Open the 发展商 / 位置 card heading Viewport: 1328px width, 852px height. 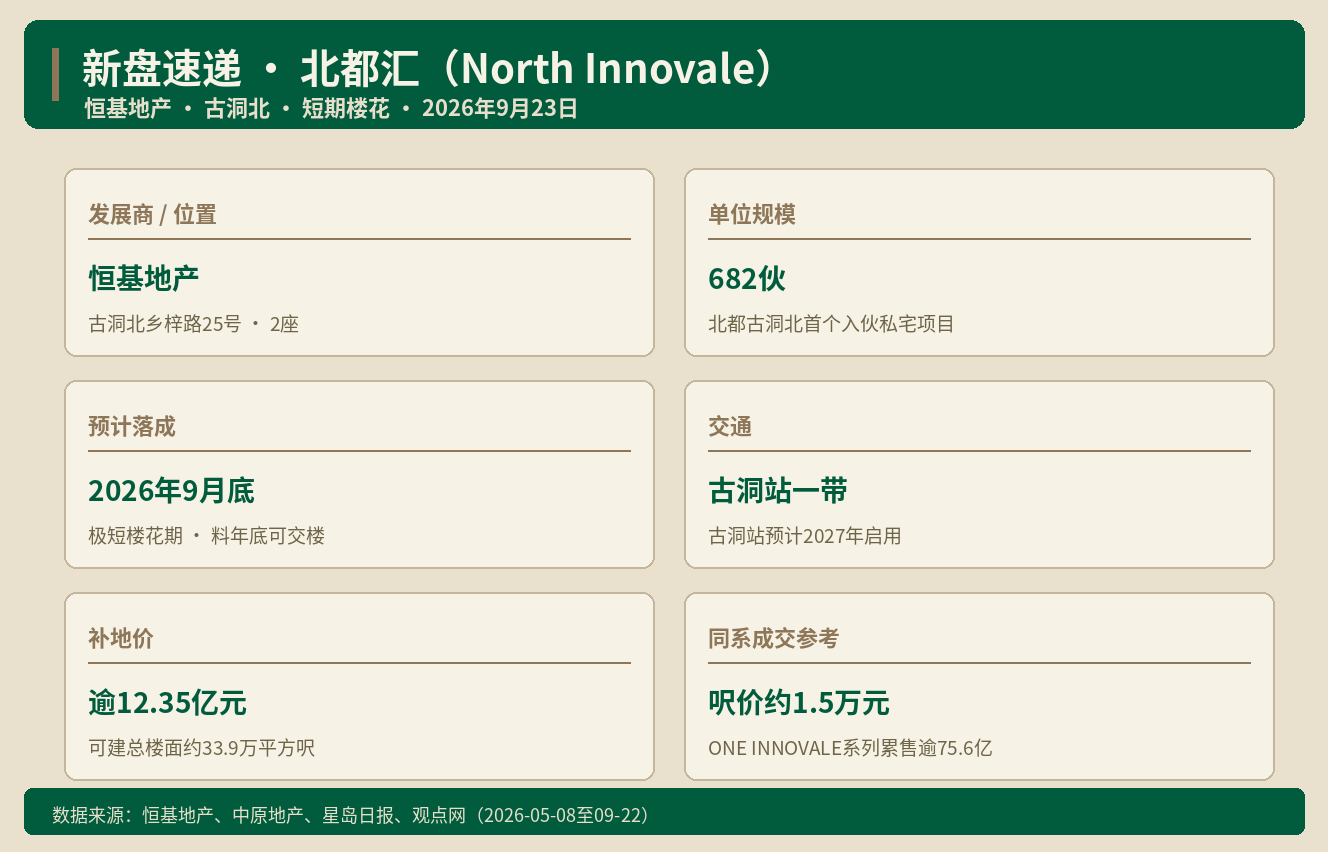(152, 214)
